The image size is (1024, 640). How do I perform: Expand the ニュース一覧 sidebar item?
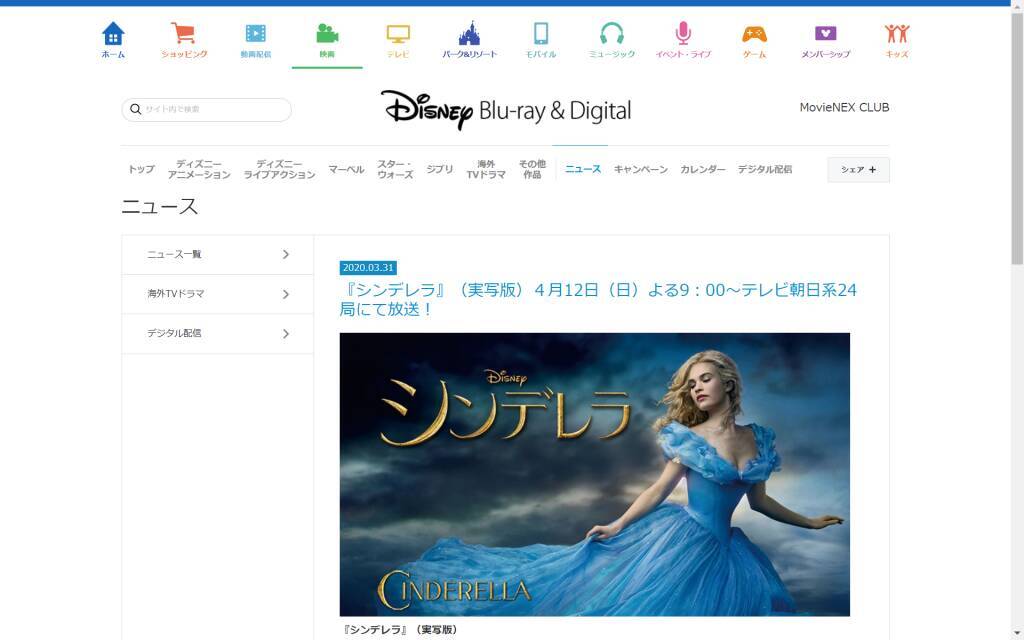(217, 255)
